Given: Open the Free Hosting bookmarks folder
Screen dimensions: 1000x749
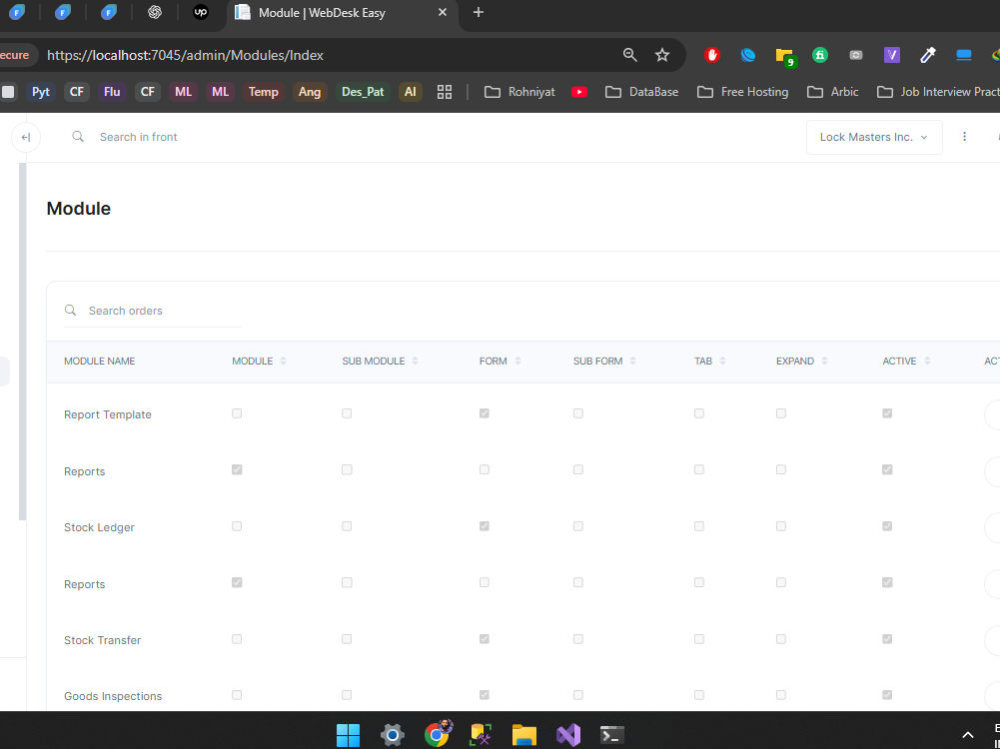Looking at the screenshot, I should (742, 92).
